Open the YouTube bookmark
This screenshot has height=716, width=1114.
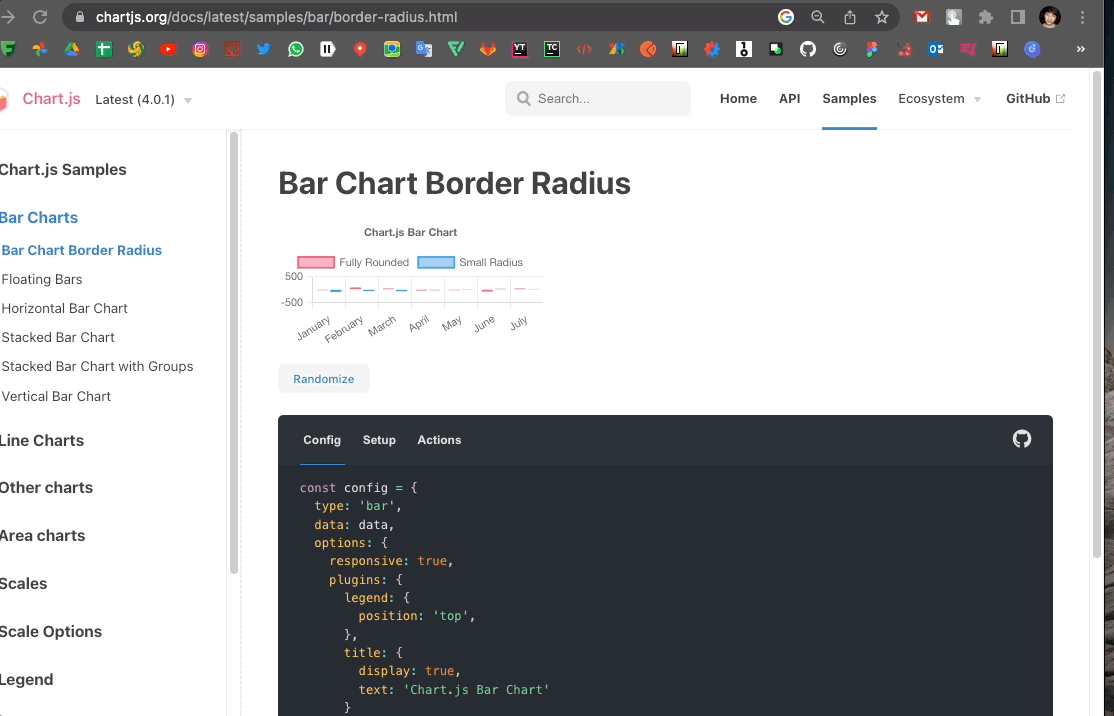click(168, 49)
